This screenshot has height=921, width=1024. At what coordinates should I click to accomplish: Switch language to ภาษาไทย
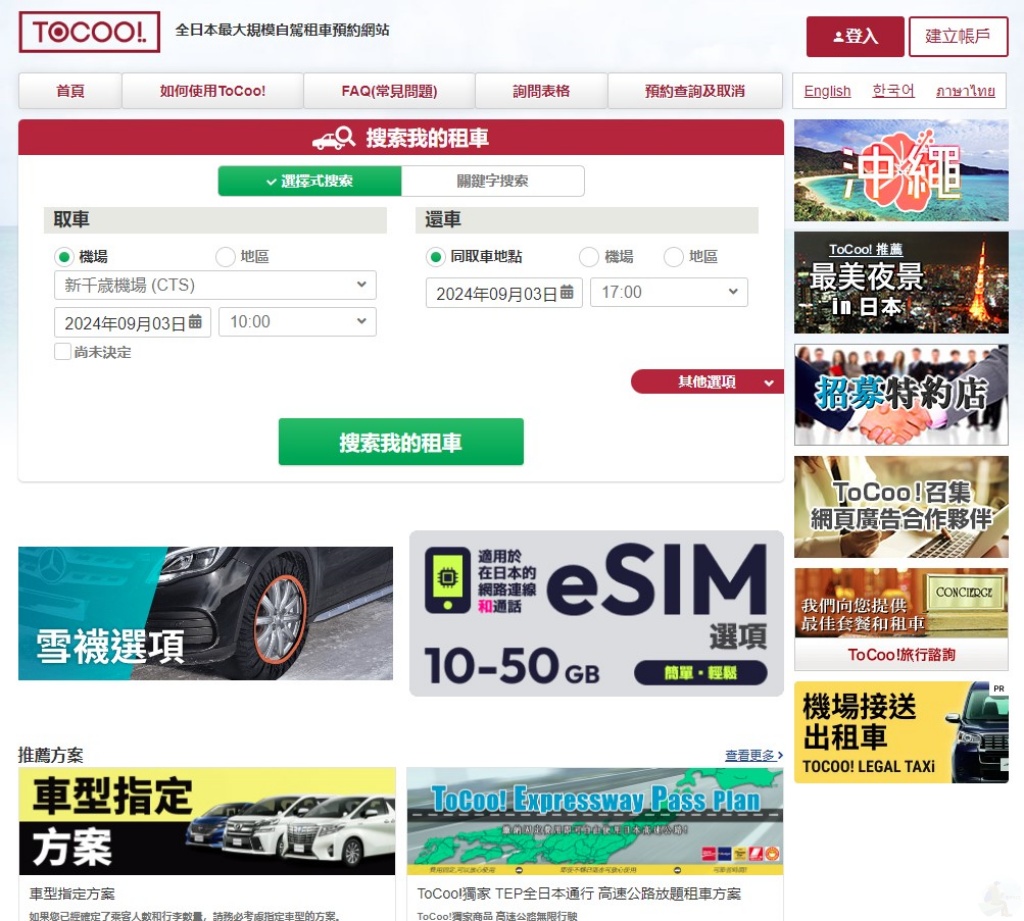(965, 91)
